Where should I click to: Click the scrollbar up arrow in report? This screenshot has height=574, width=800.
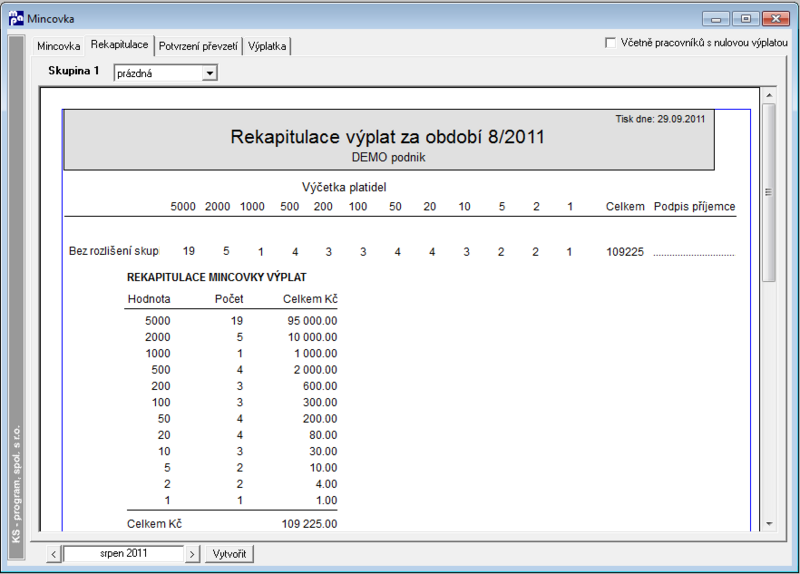click(769, 95)
